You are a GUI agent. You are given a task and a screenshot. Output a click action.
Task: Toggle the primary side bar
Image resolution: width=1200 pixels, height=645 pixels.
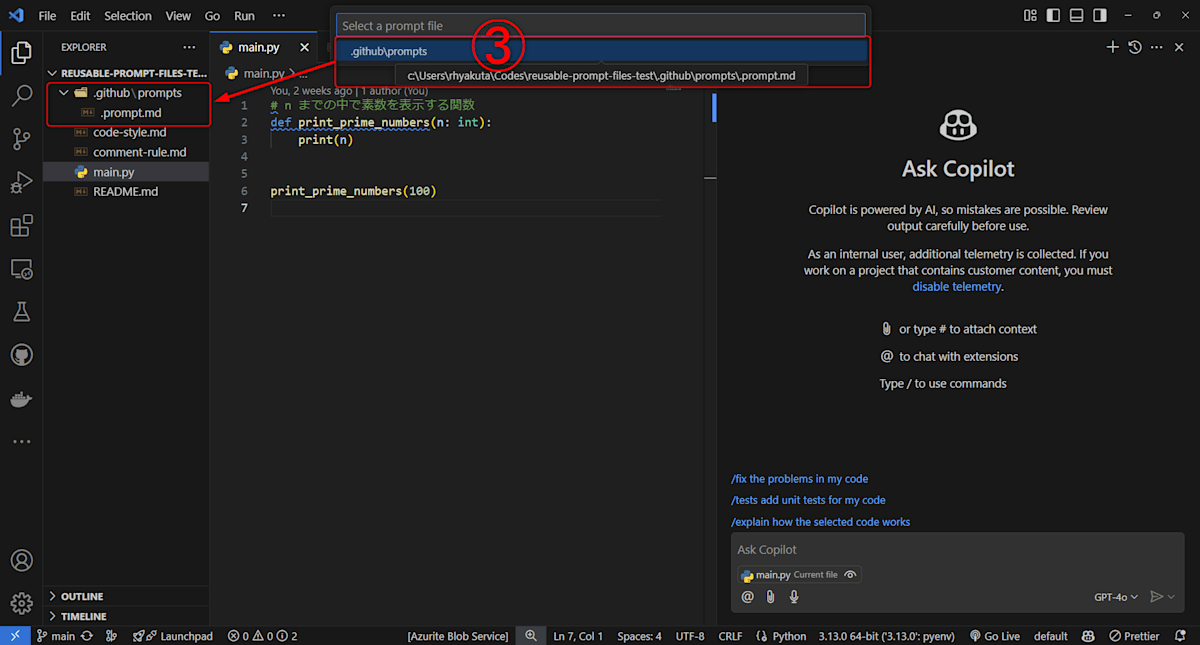[1054, 16]
